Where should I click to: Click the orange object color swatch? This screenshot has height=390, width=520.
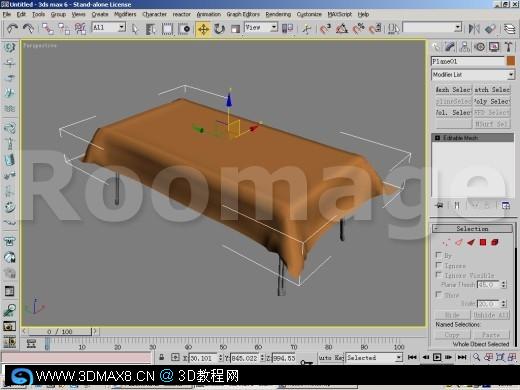coord(511,61)
